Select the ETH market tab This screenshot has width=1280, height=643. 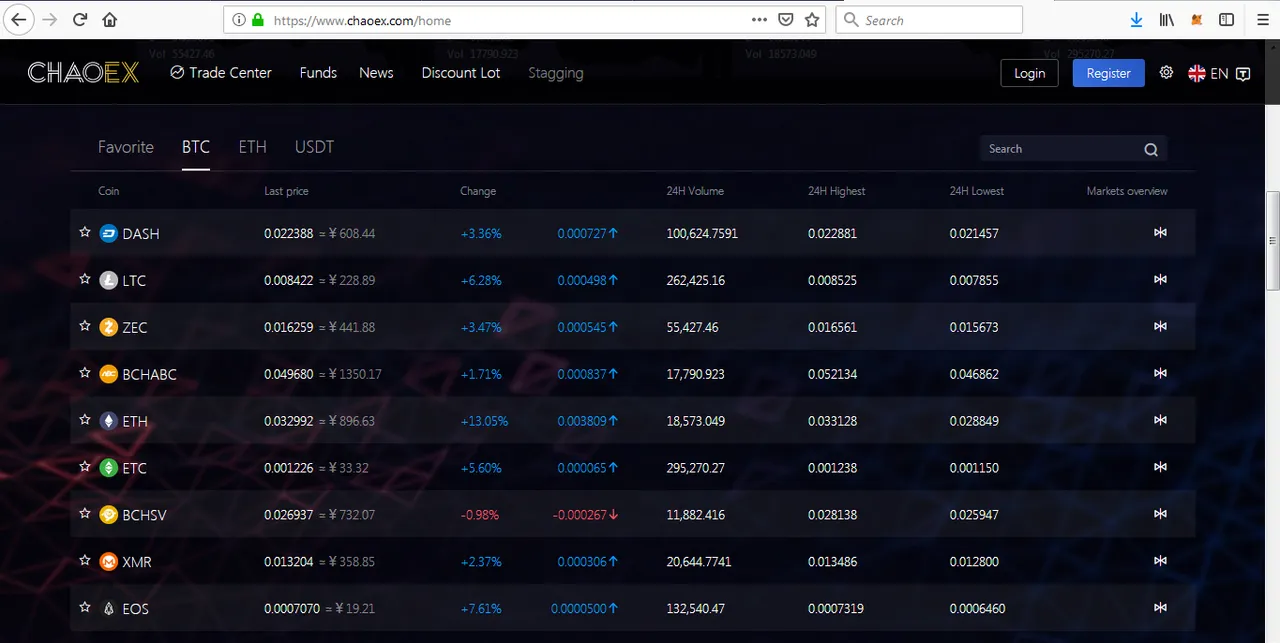click(x=252, y=147)
